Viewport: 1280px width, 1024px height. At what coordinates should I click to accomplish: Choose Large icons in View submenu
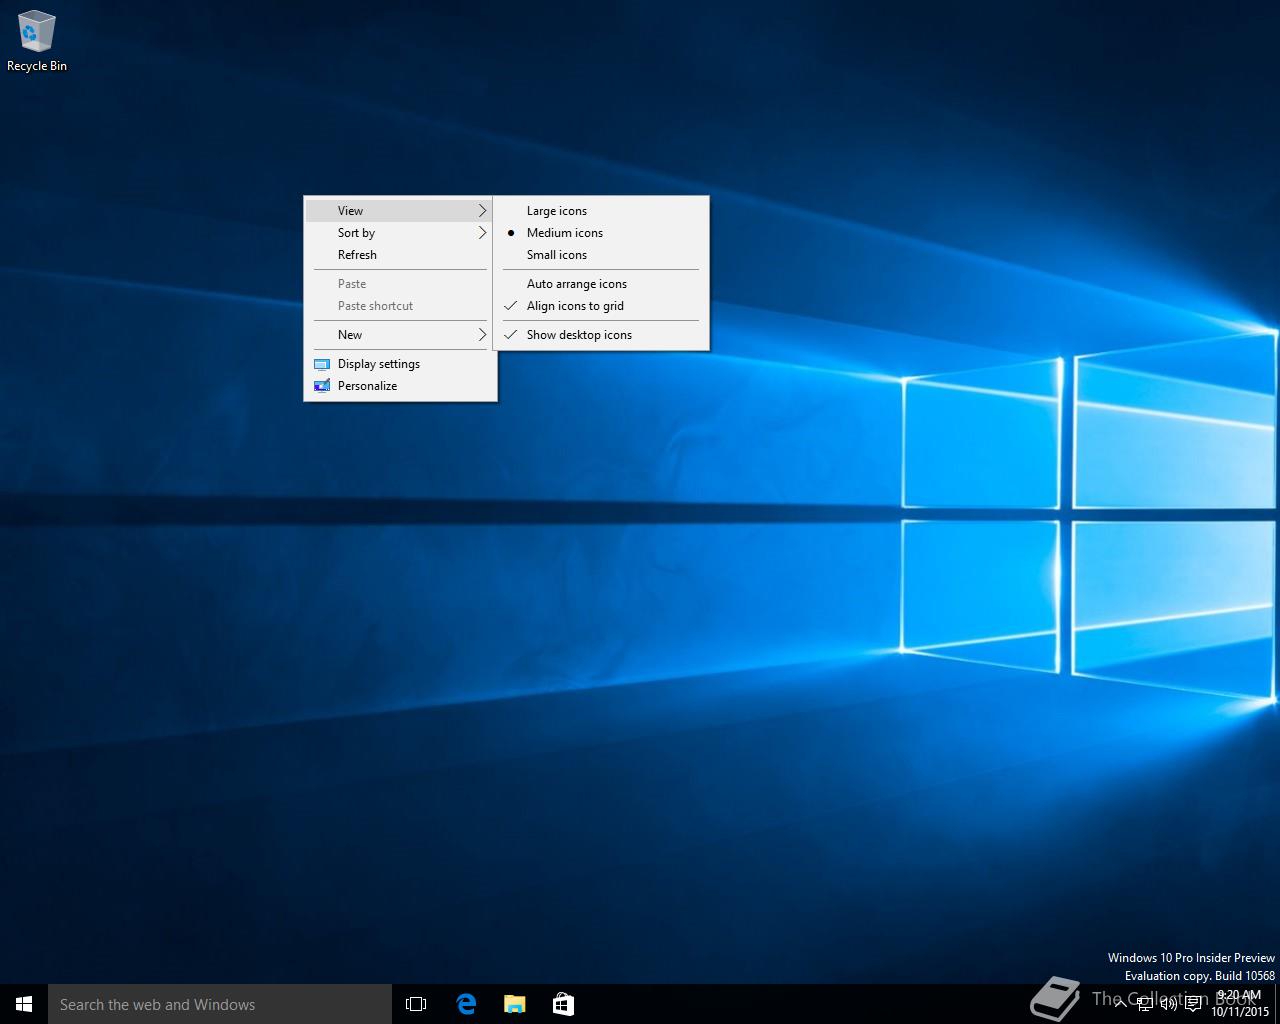coord(557,211)
